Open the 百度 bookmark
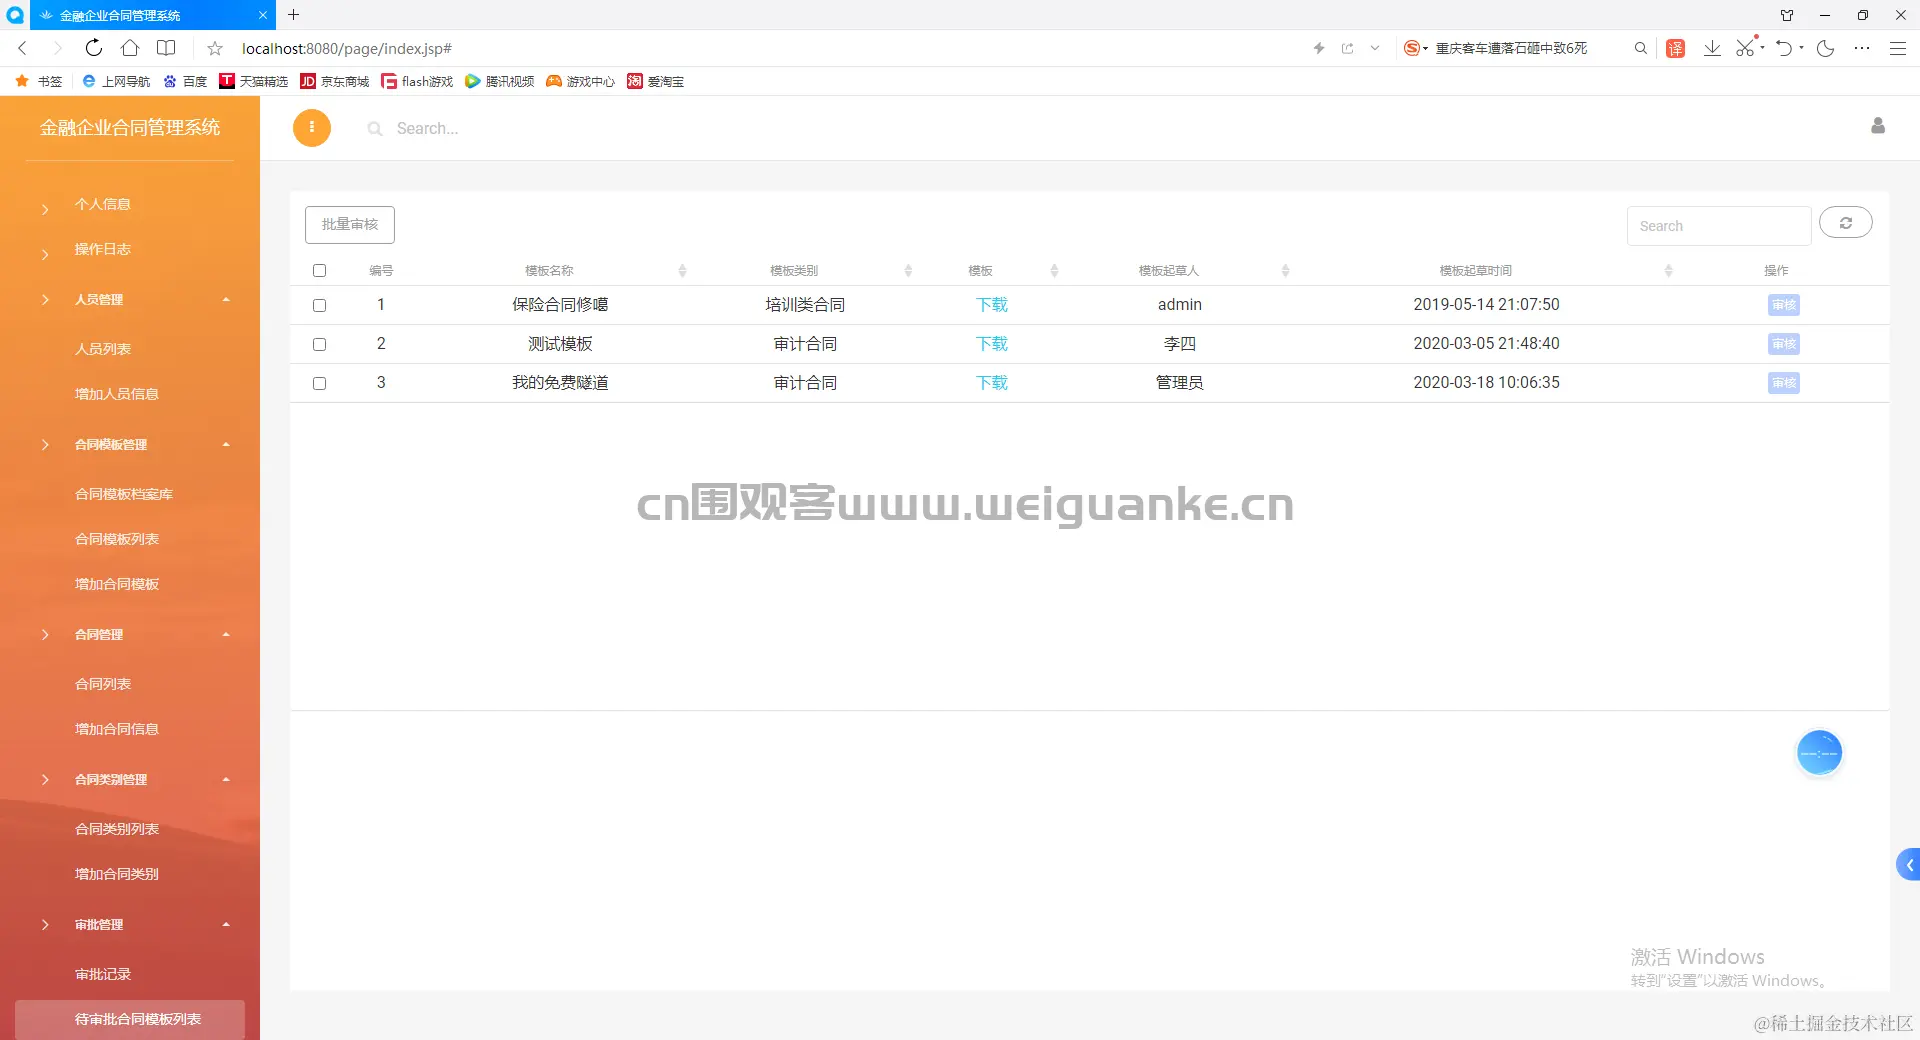The width and height of the screenshot is (1920, 1040). [x=185, y=81]
